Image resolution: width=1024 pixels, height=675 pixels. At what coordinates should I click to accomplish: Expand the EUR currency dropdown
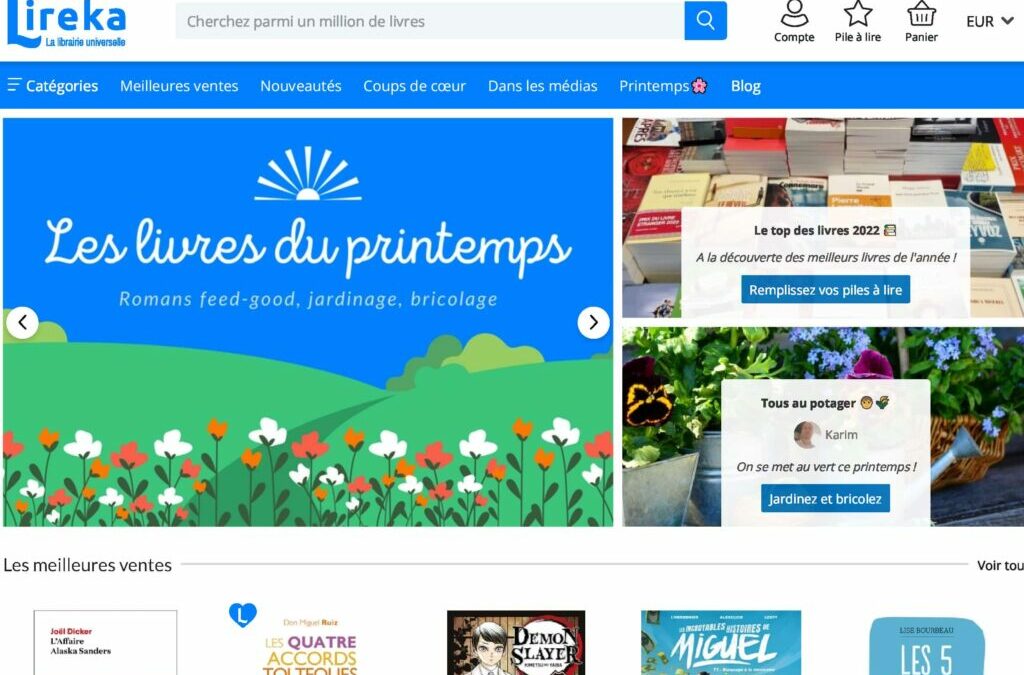point(989,22)
